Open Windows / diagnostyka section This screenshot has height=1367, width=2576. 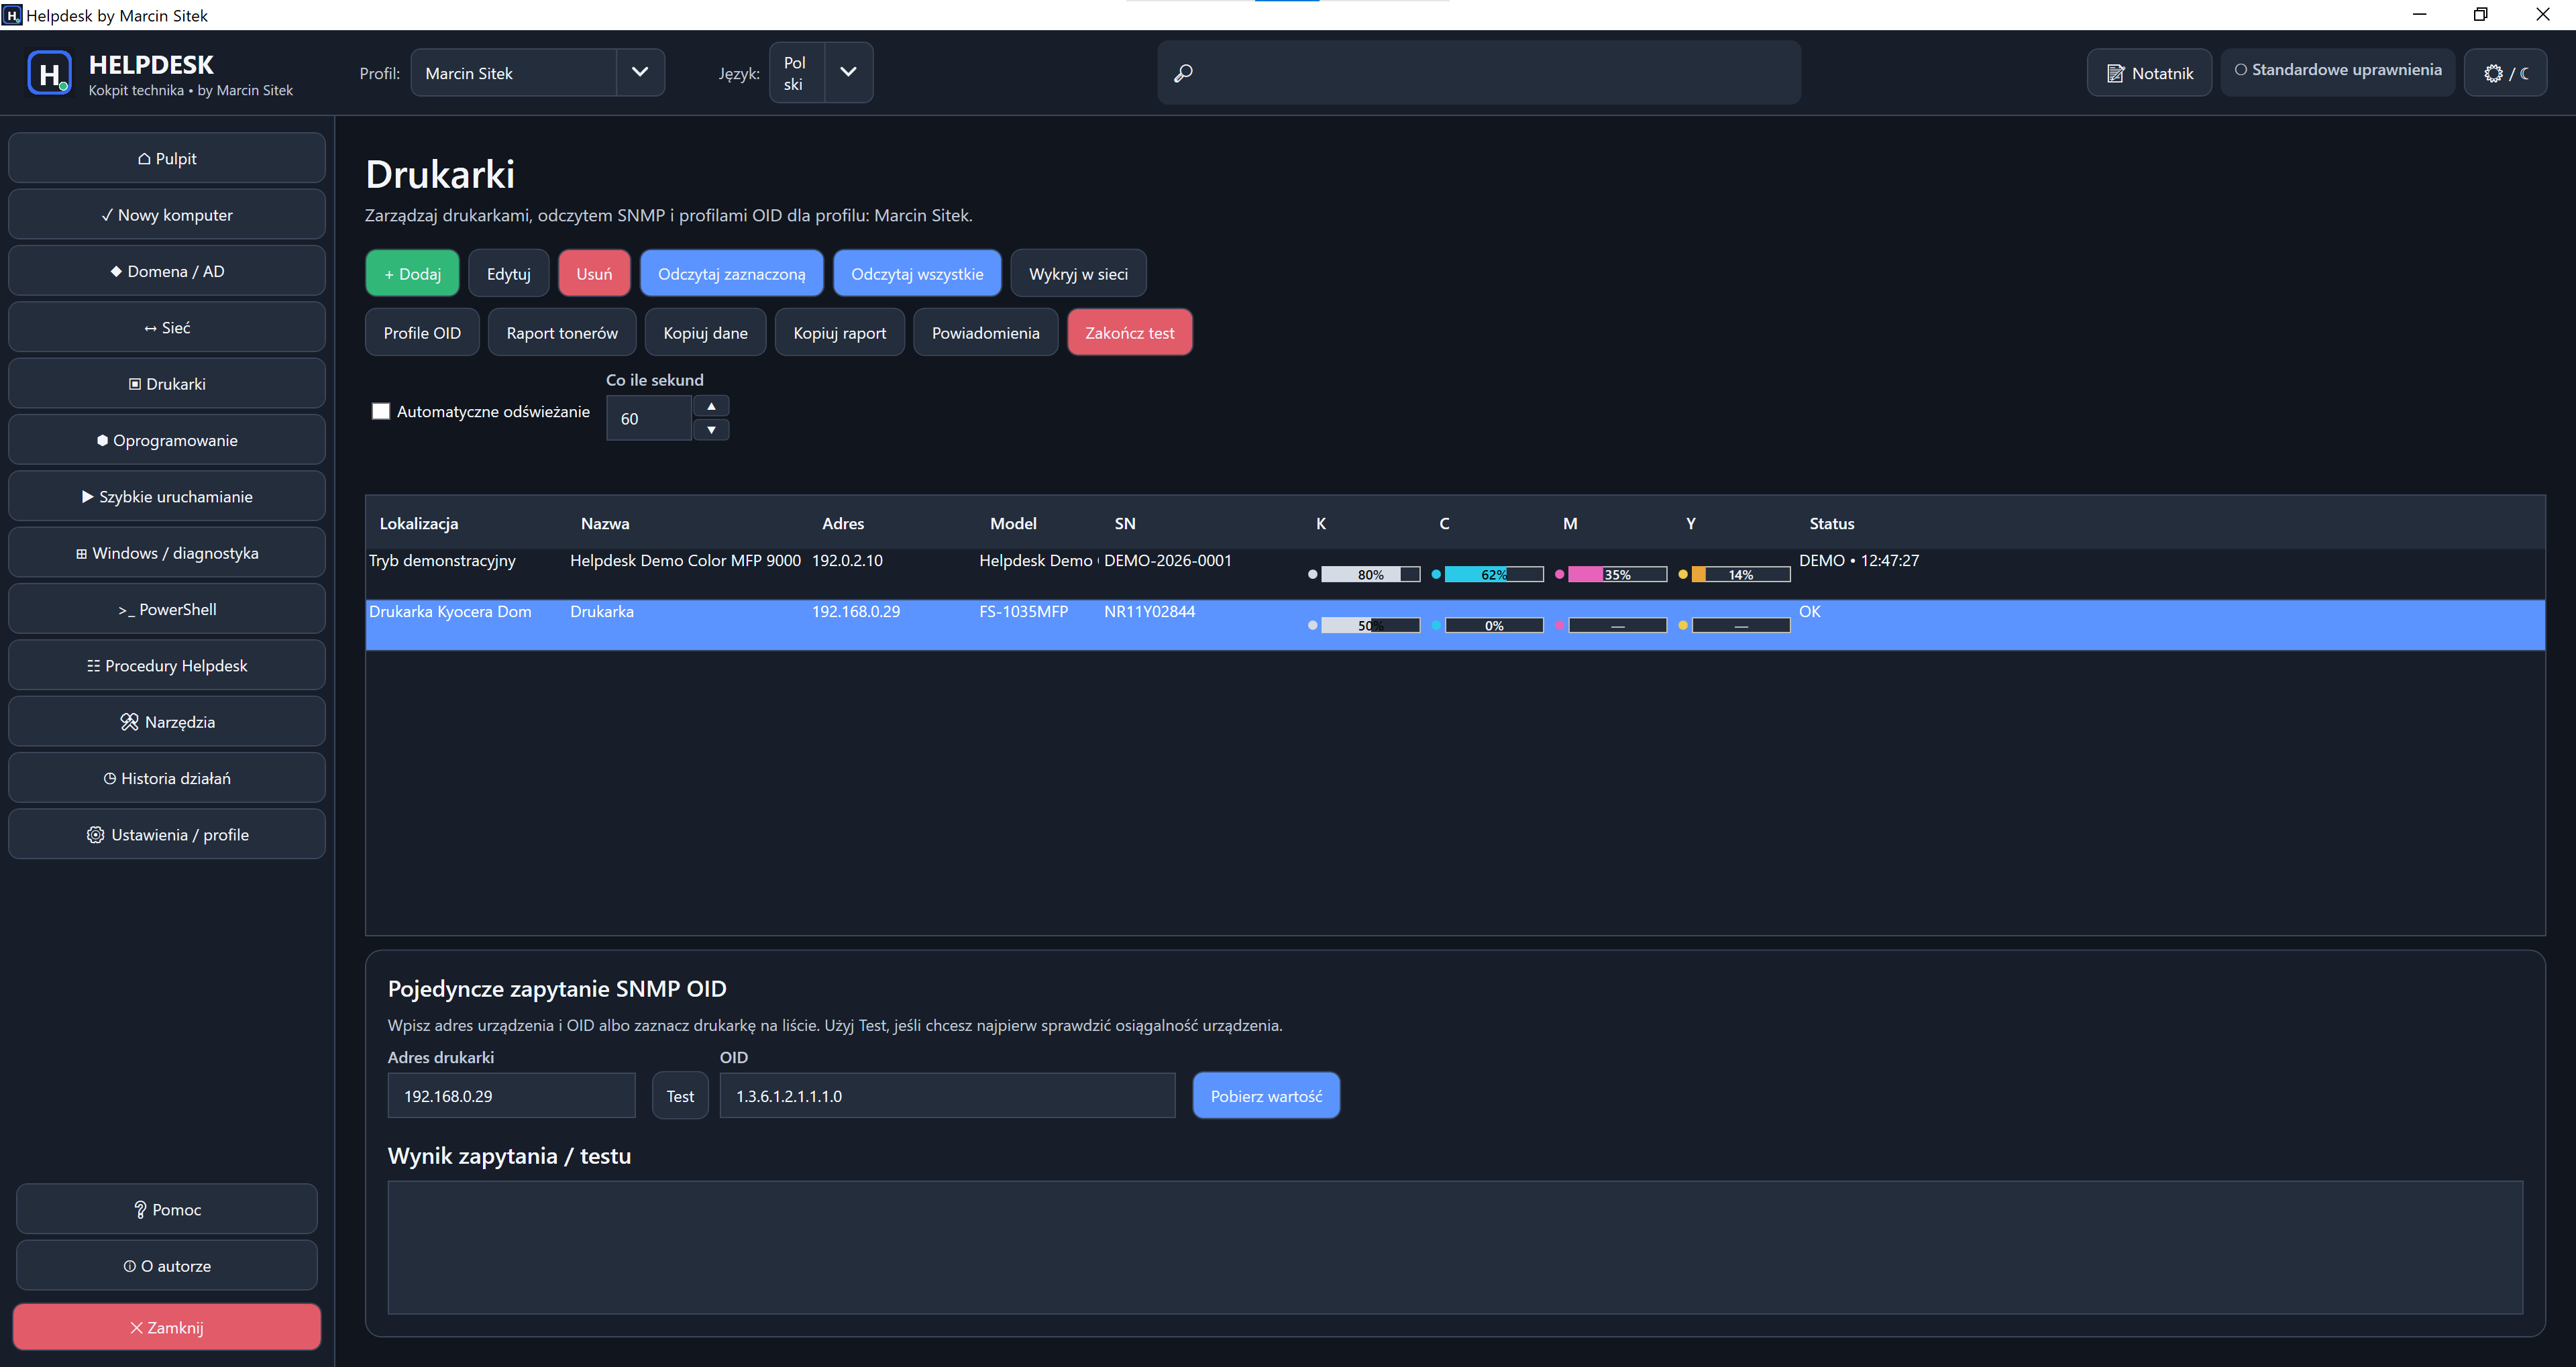click(x=167, y=553)
